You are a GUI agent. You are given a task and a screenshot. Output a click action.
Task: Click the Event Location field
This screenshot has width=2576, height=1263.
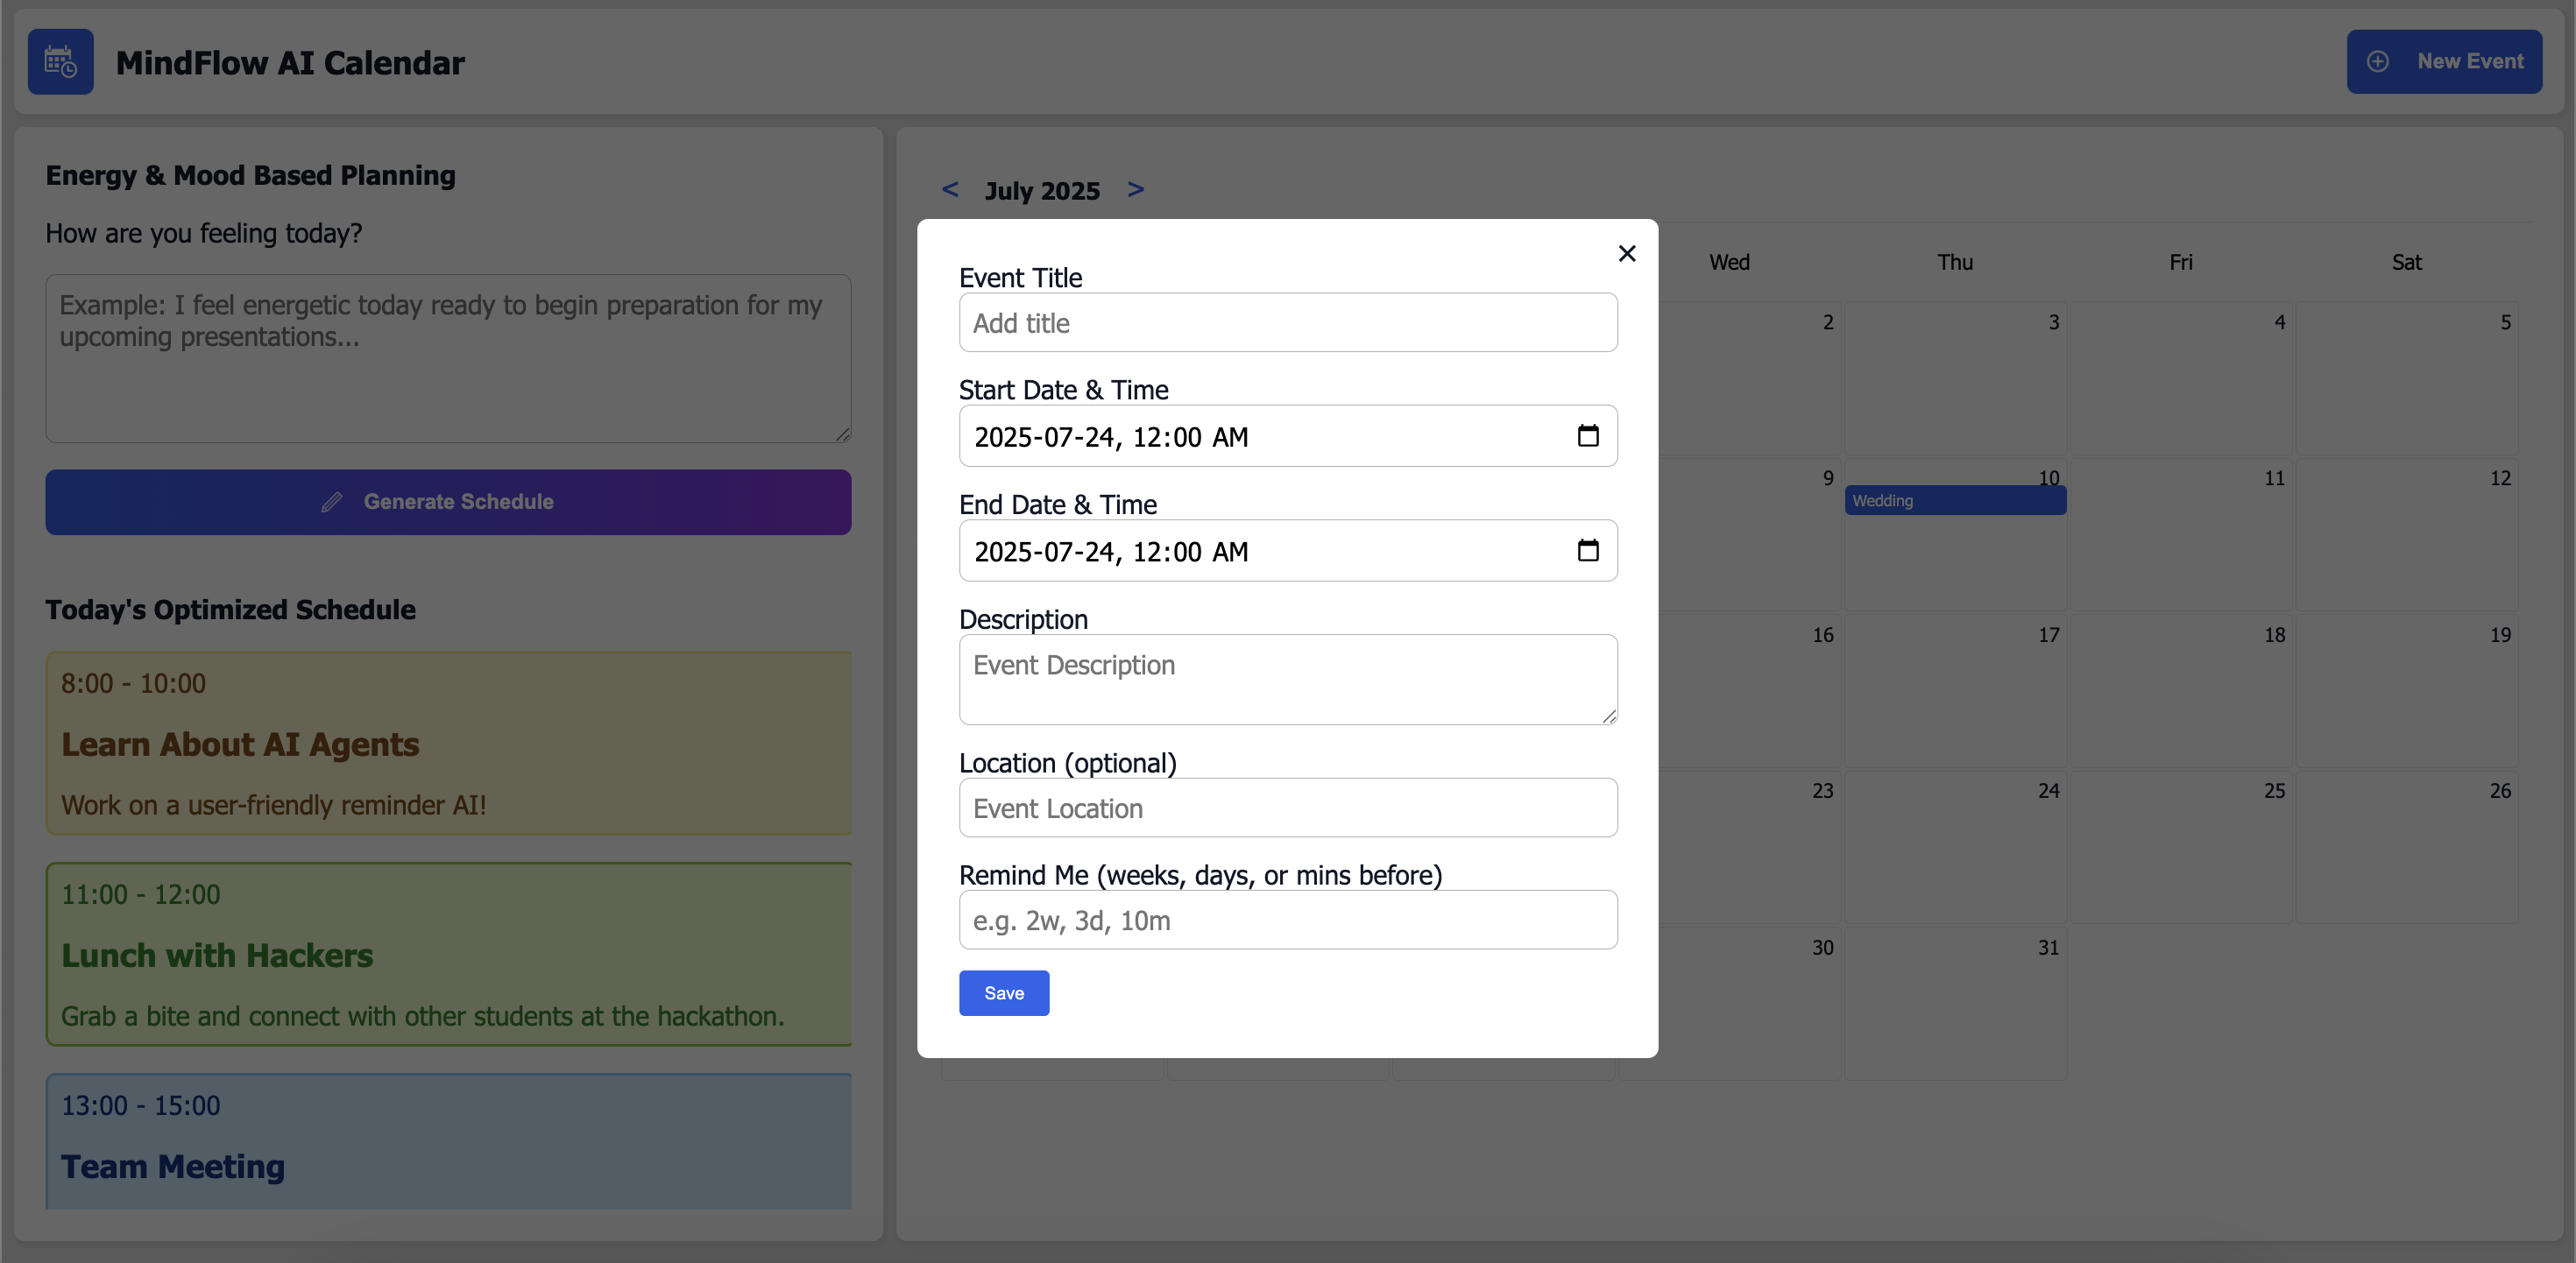(1287, 808)
